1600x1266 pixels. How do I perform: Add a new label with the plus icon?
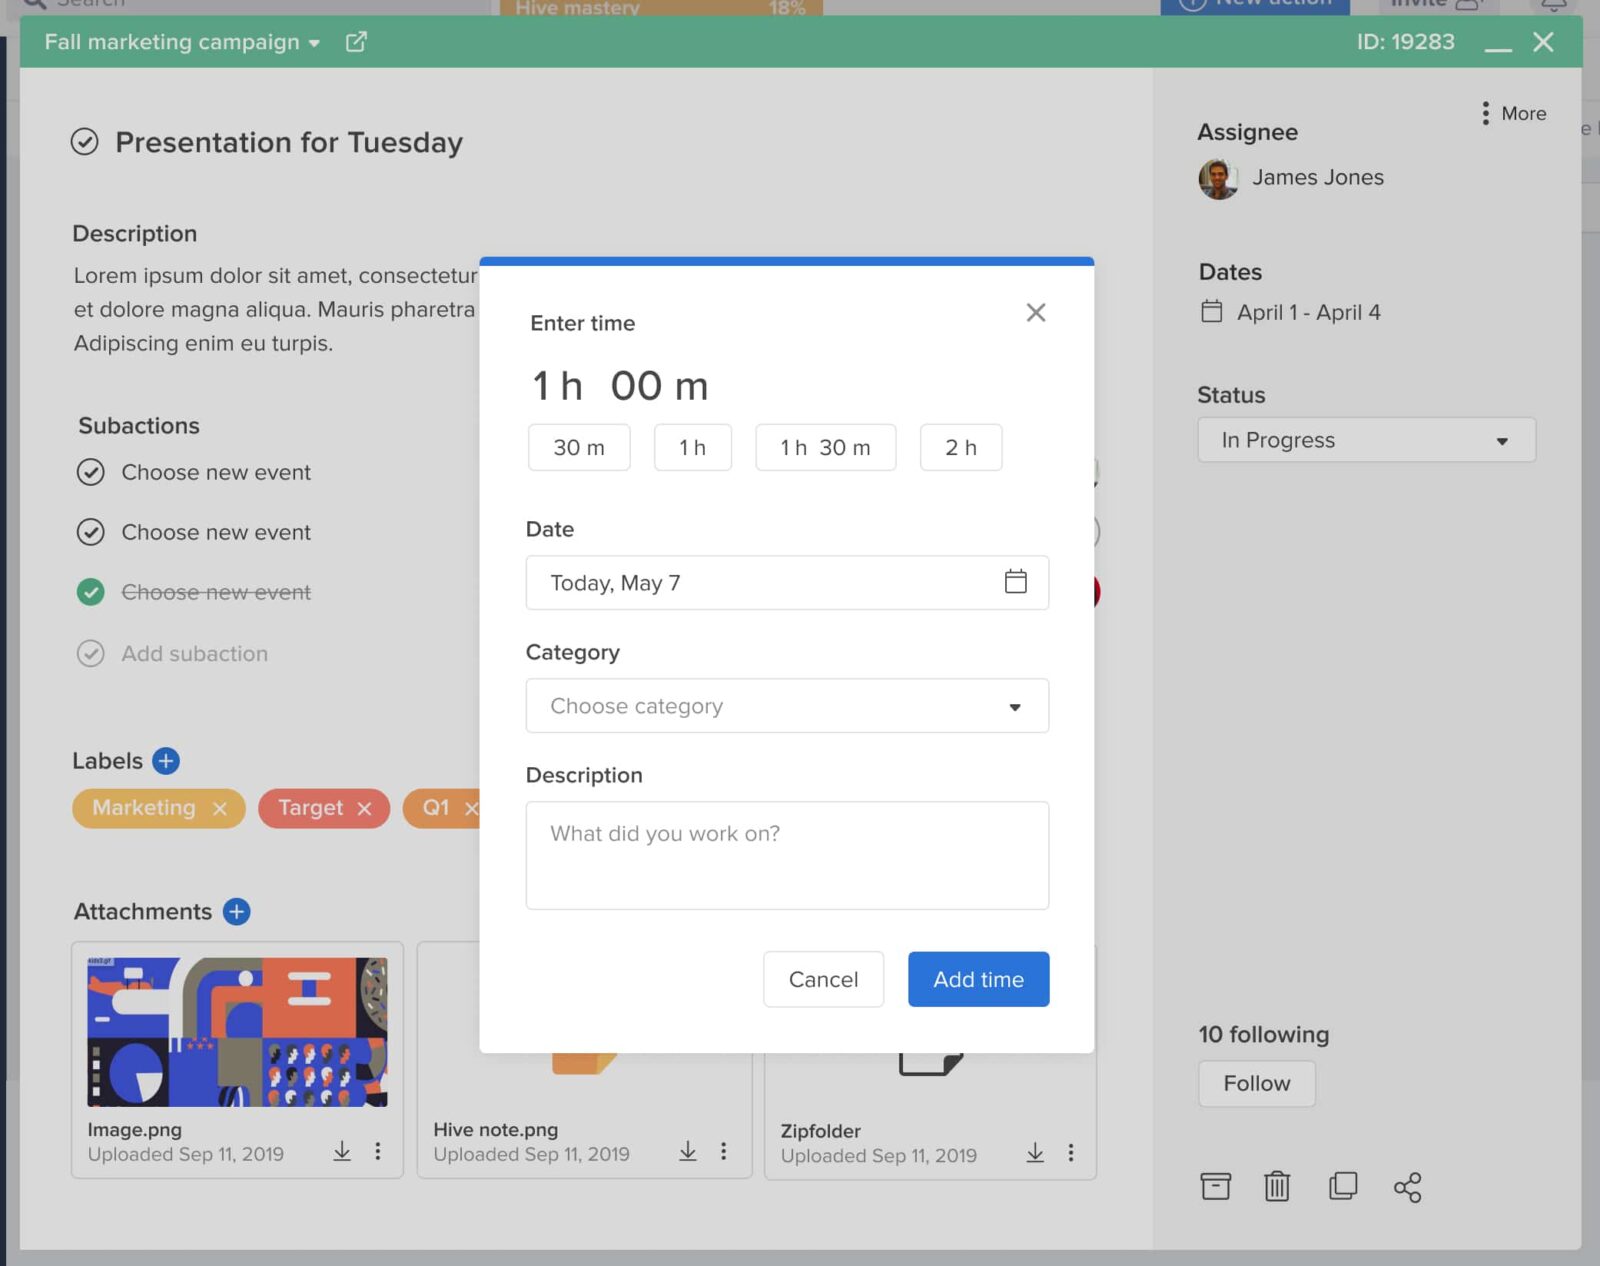[164, 760]
